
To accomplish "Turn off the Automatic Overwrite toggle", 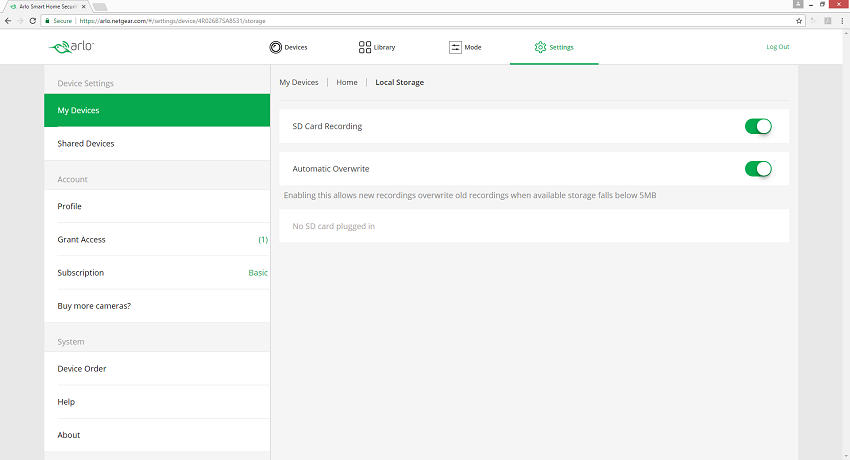I will point(758,169).
